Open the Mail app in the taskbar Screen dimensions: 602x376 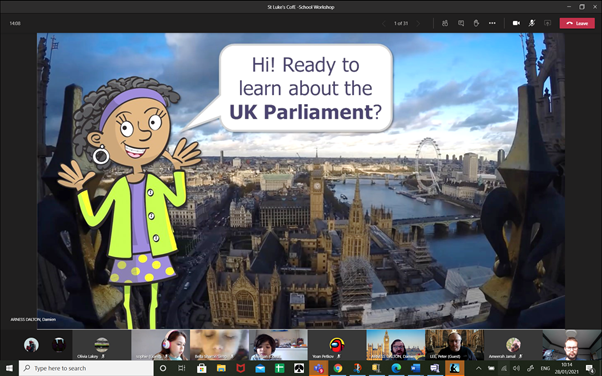pyautogui.click(x=260, y=368)
